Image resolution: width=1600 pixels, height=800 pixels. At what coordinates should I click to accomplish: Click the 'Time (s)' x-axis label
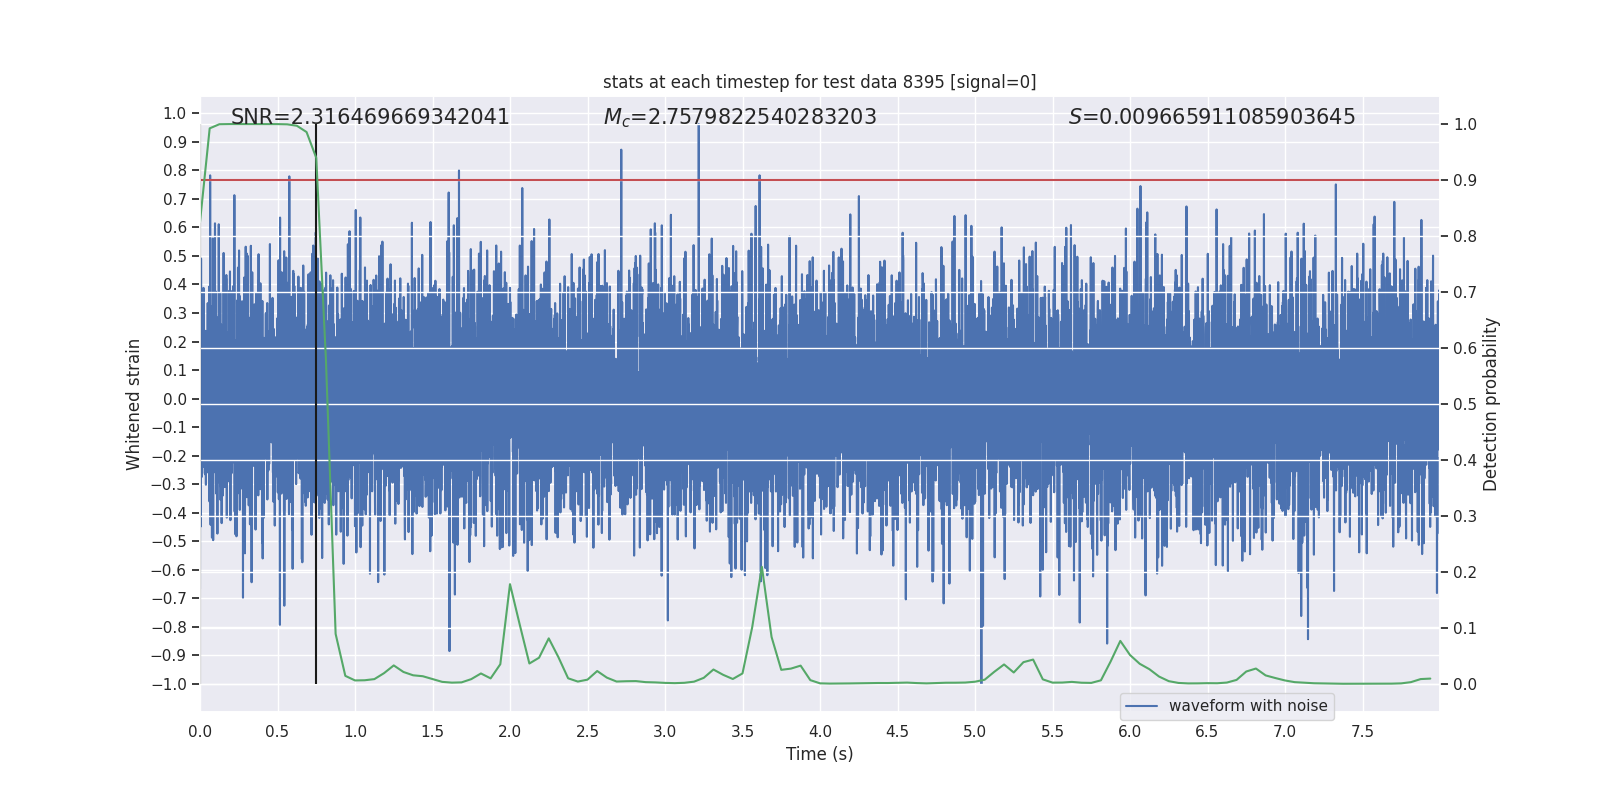pyautogui.click(x=819, y=754)
